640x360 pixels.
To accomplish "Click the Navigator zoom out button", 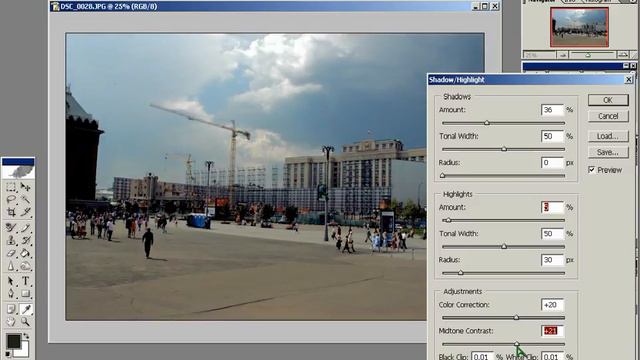I will click(563, 55).
